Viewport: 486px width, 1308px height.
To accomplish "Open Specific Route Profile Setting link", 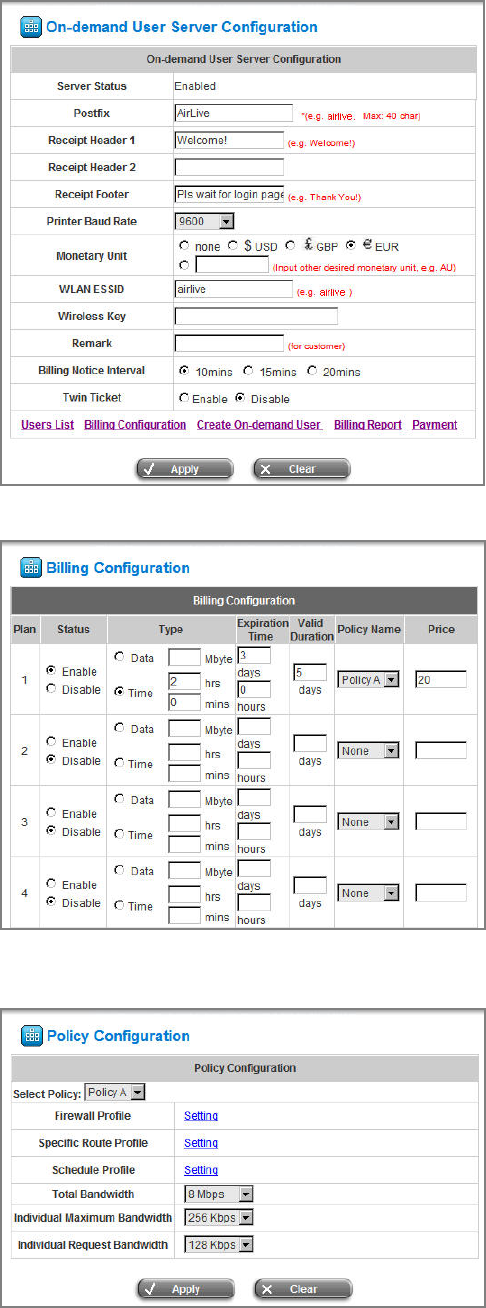I will [x=201, y=1143].
